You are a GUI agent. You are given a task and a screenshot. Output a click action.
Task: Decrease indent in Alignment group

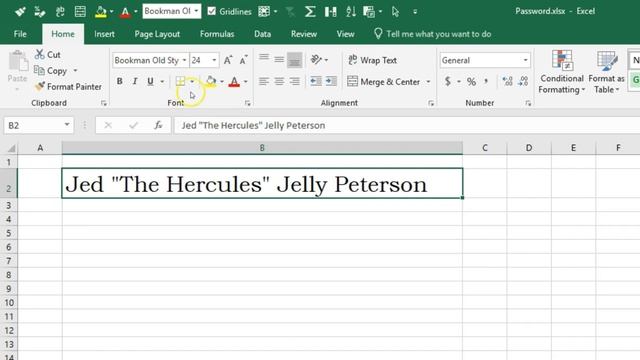pos(316,81)
